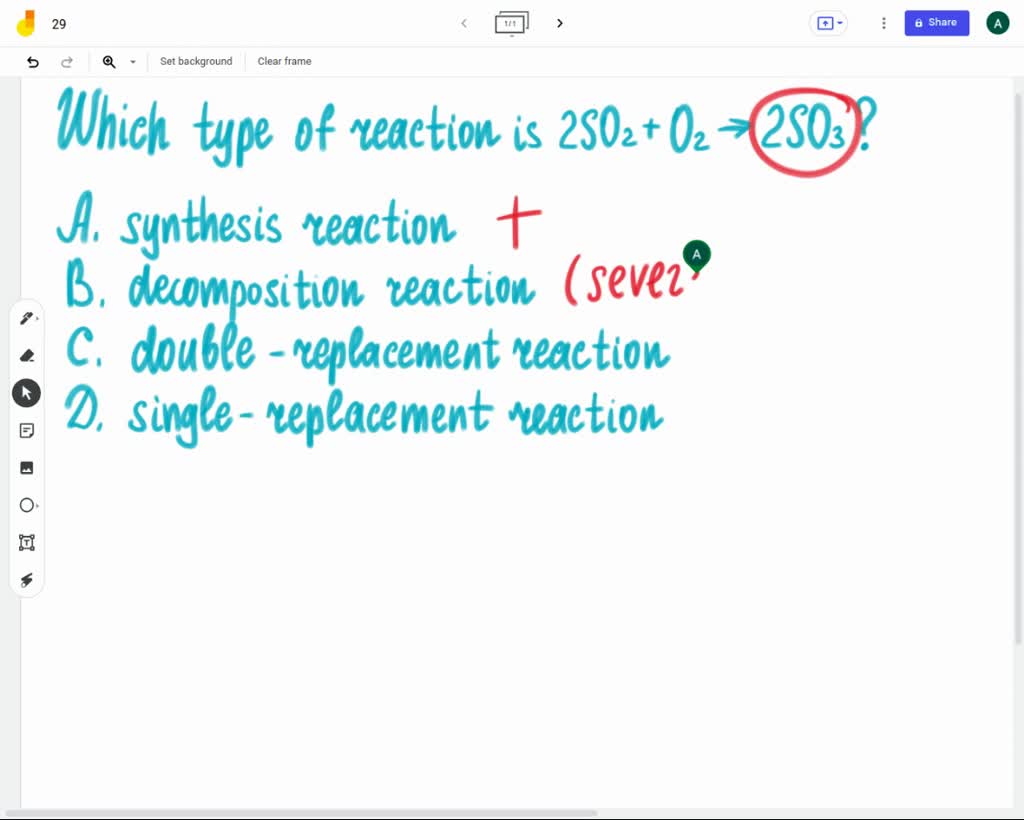Open Jamboard home via the logo
Viewport: 1024px width, 820px height.
(x=27, y=22)
